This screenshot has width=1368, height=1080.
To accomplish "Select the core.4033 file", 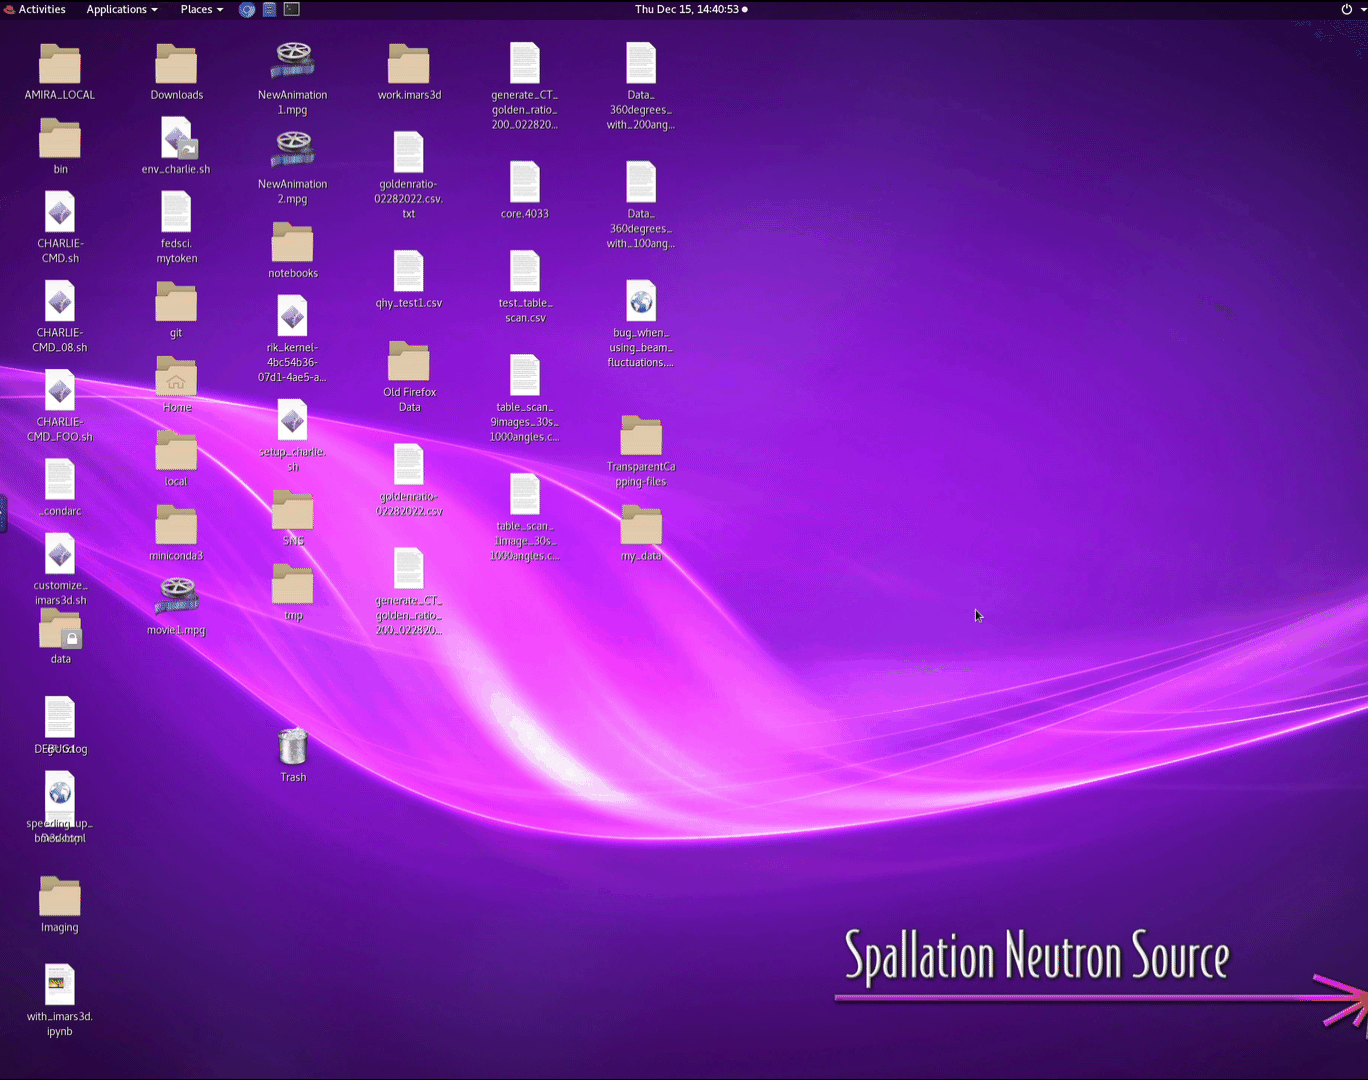I will tap(525, 184).
